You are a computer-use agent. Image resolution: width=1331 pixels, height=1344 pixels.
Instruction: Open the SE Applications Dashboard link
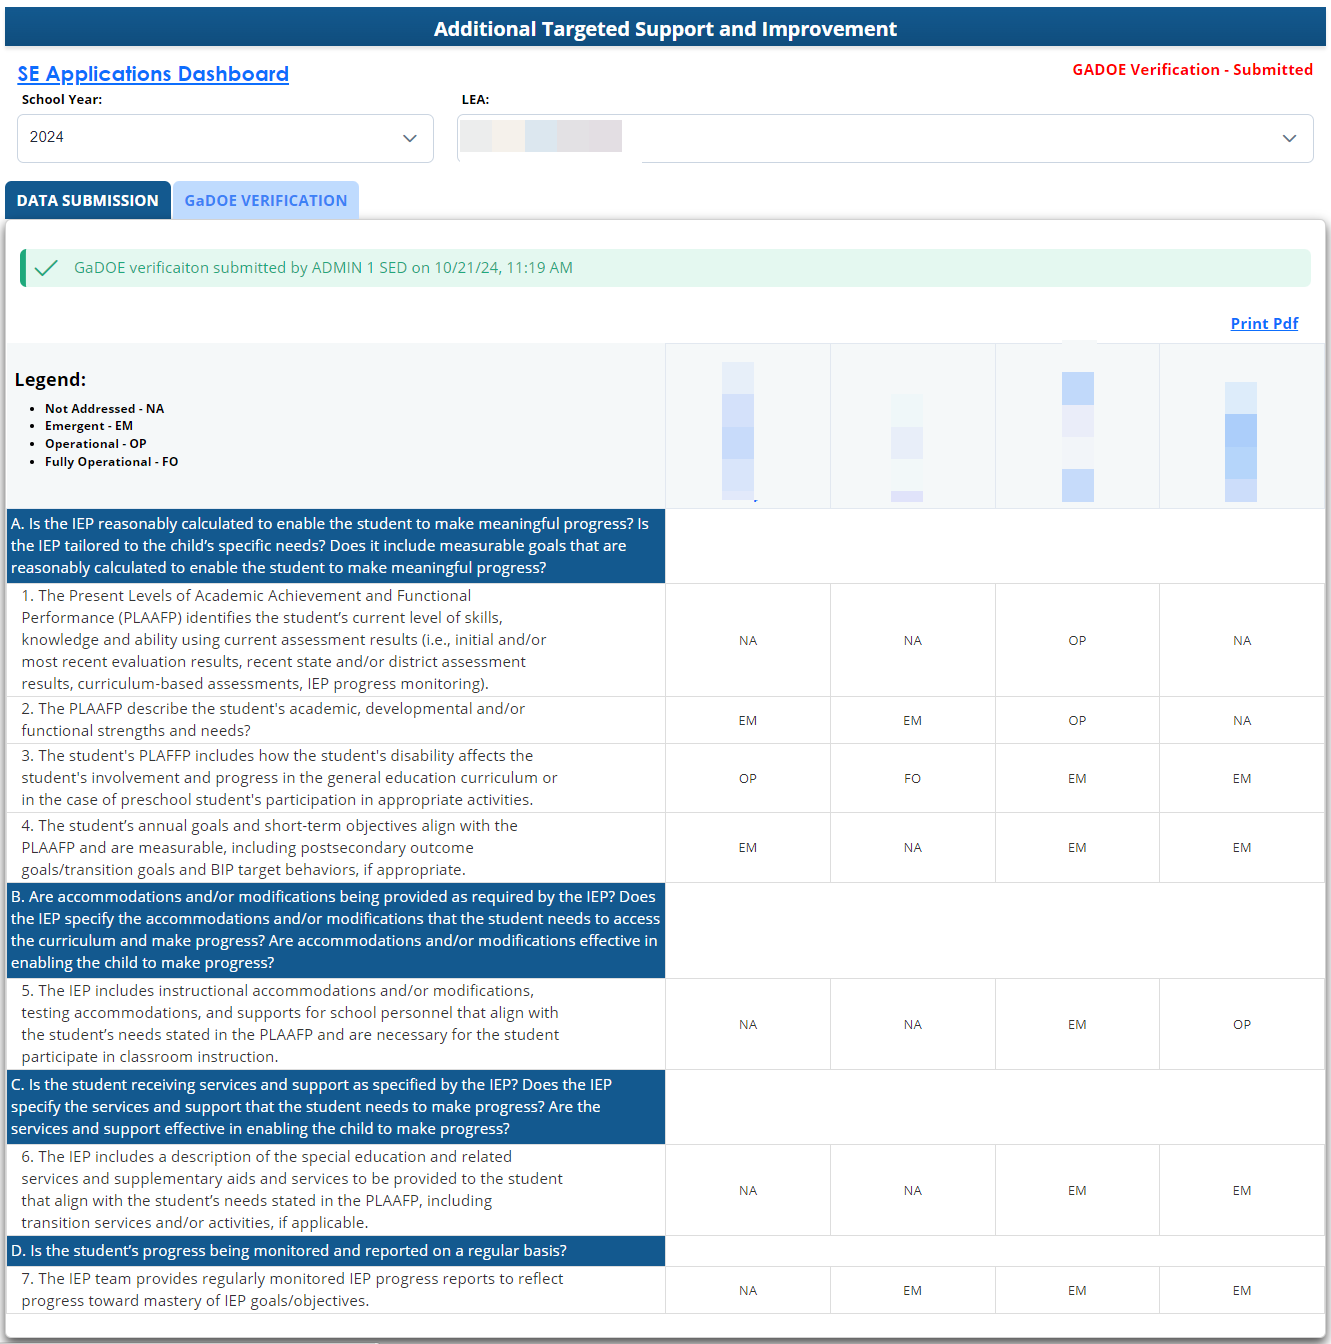(x=153, y=74)
